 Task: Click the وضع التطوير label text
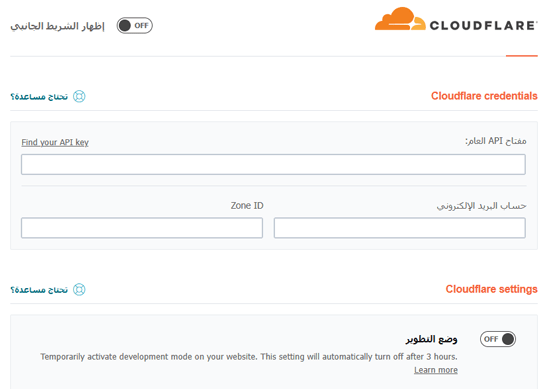click(431, 339)
